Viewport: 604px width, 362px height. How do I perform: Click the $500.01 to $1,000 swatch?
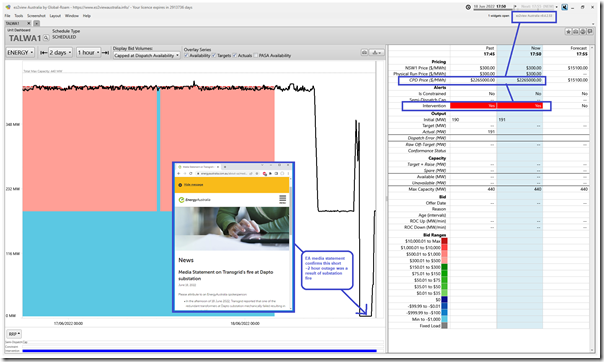pyautogui.click(x=445, y=254)
